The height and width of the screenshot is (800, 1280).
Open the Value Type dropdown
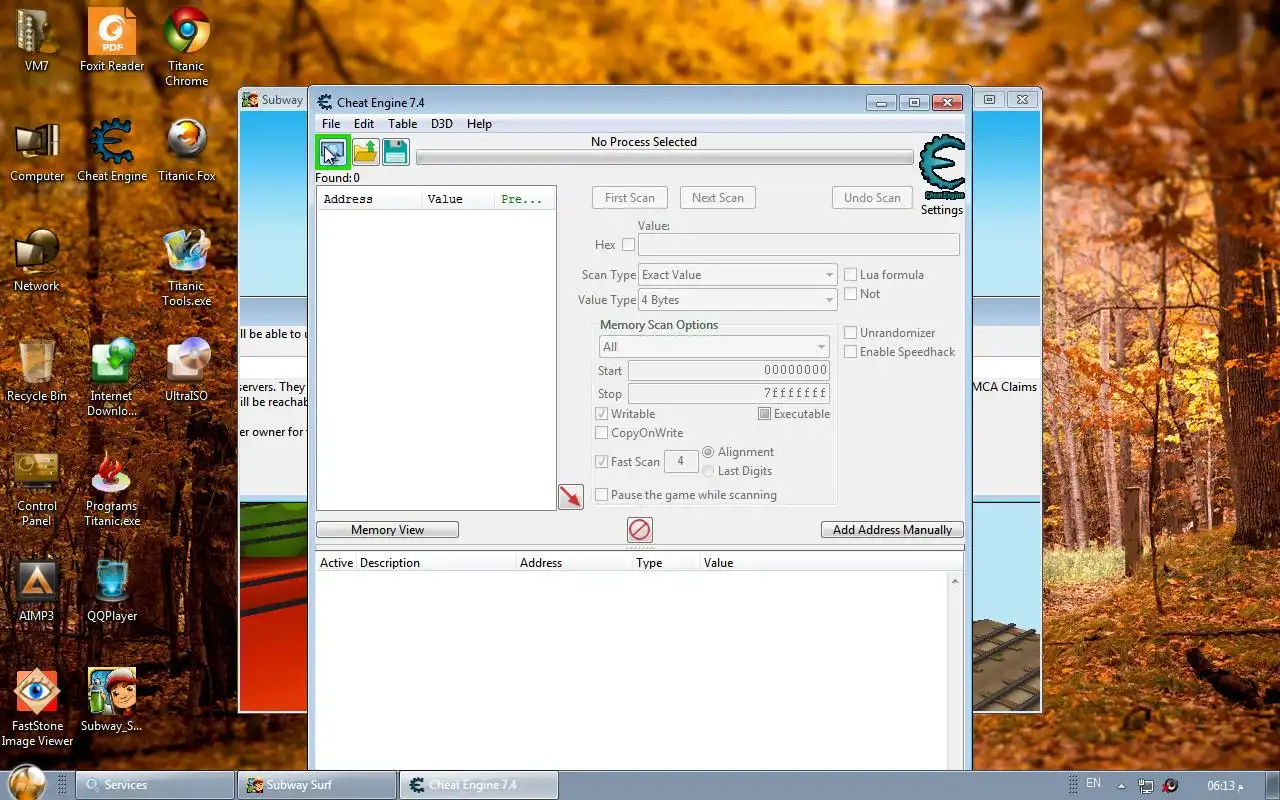(738, 300)
